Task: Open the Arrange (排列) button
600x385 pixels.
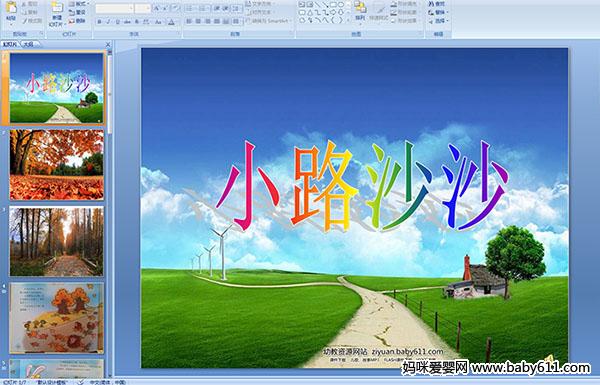Action: click(360, 11)
